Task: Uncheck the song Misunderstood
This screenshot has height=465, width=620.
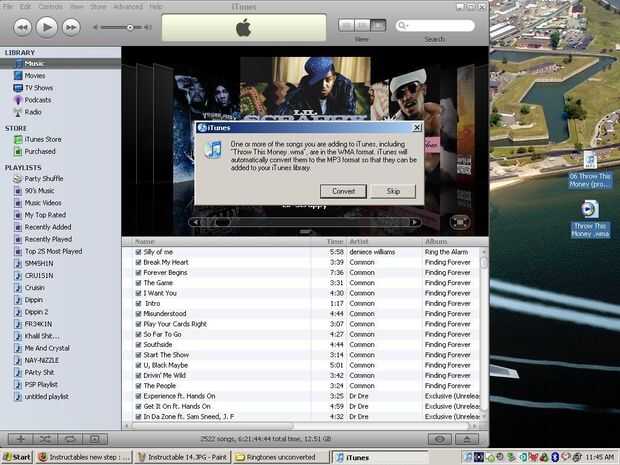Action: click(x=138, y=314)
